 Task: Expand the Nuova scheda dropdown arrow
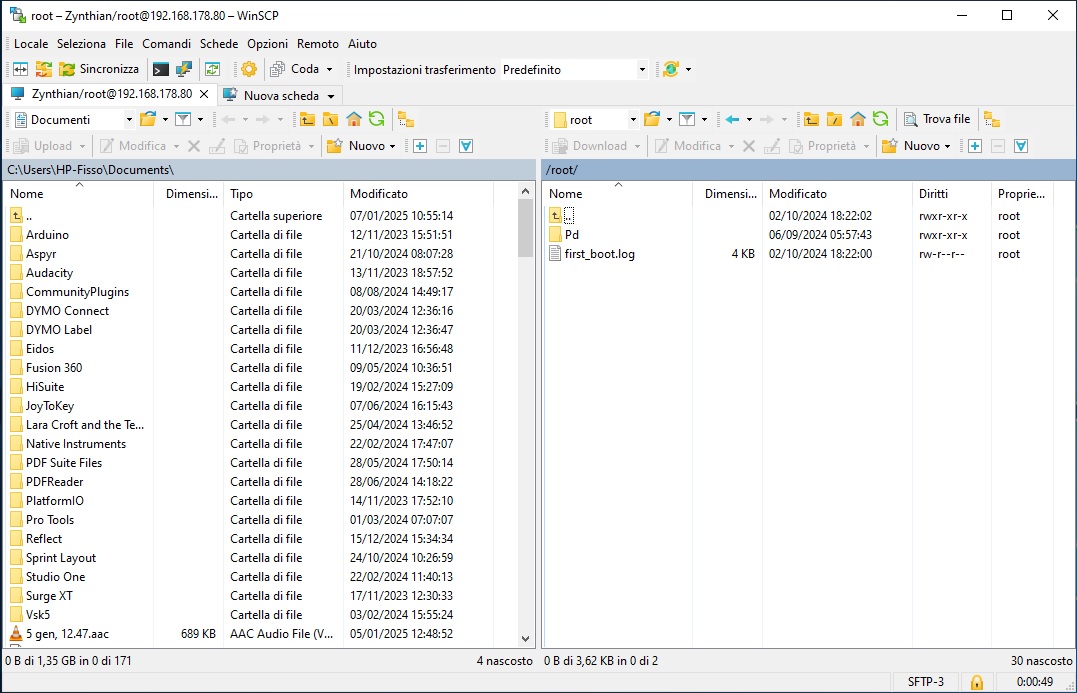(x=331, y=96)
